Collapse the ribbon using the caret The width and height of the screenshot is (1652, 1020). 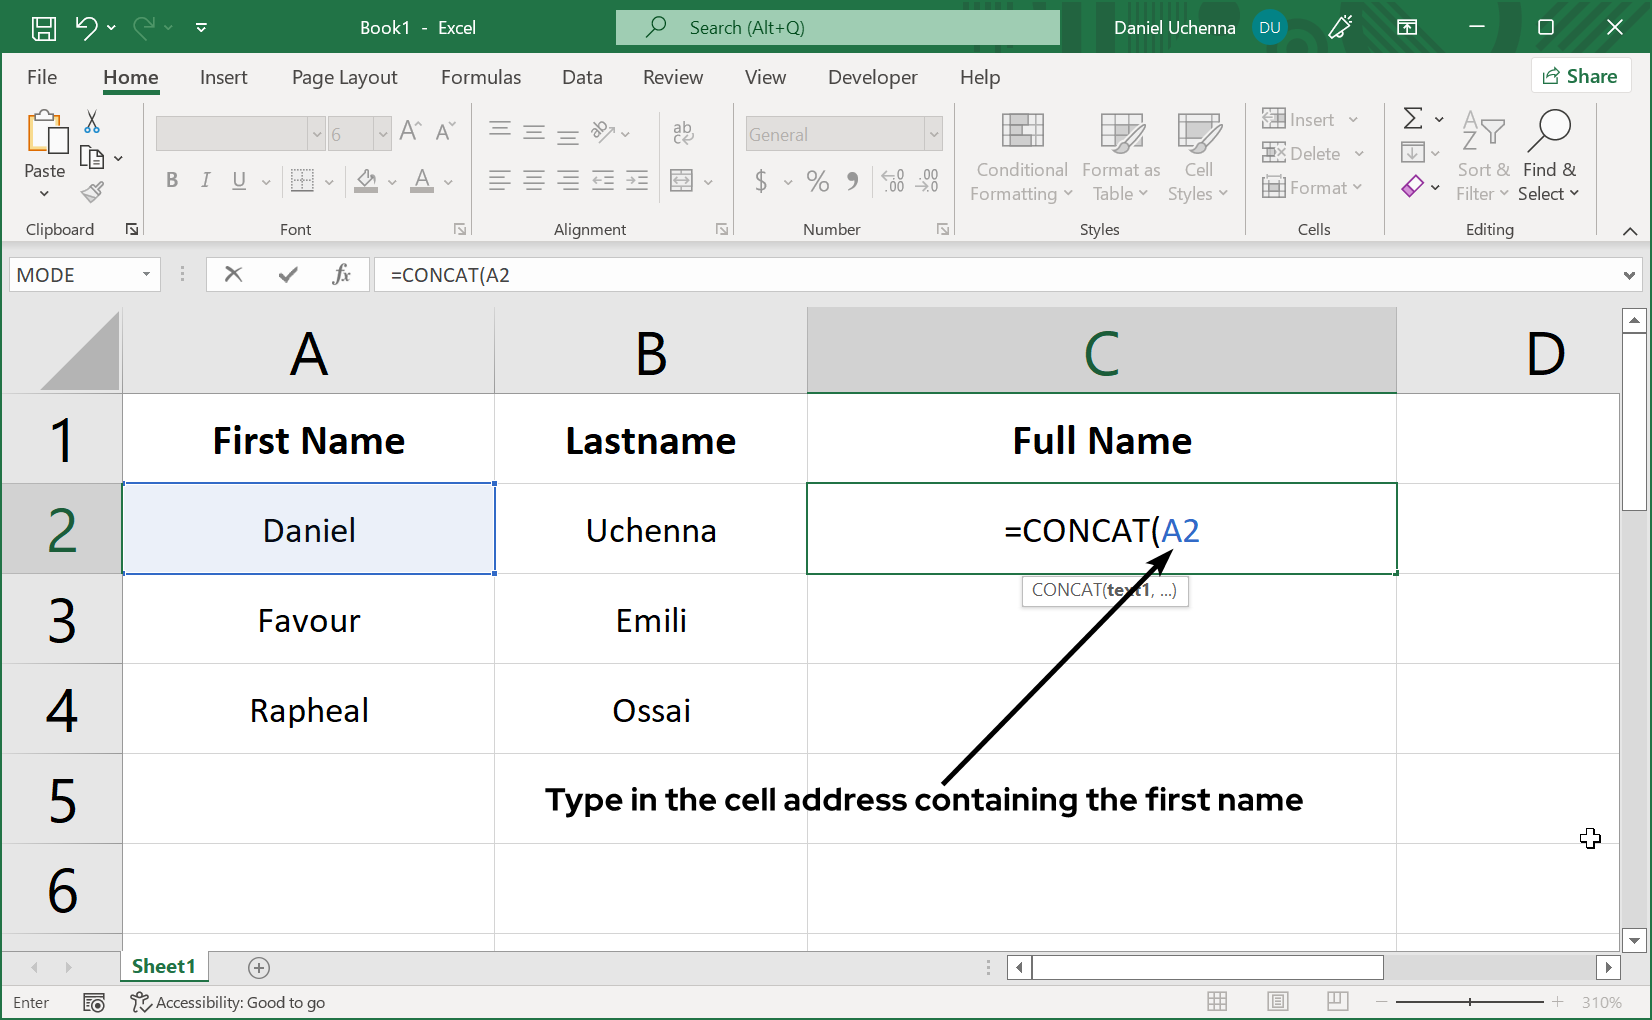tap(1630, 231)
